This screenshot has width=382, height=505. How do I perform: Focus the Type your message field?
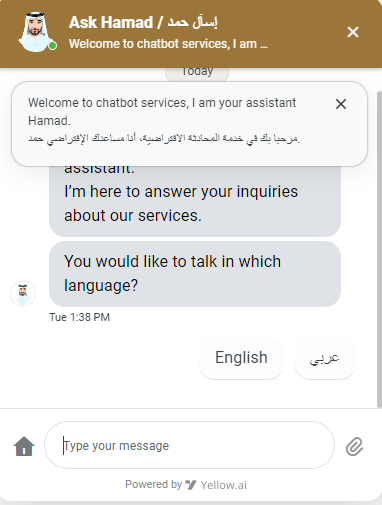[x=189, y=445]
